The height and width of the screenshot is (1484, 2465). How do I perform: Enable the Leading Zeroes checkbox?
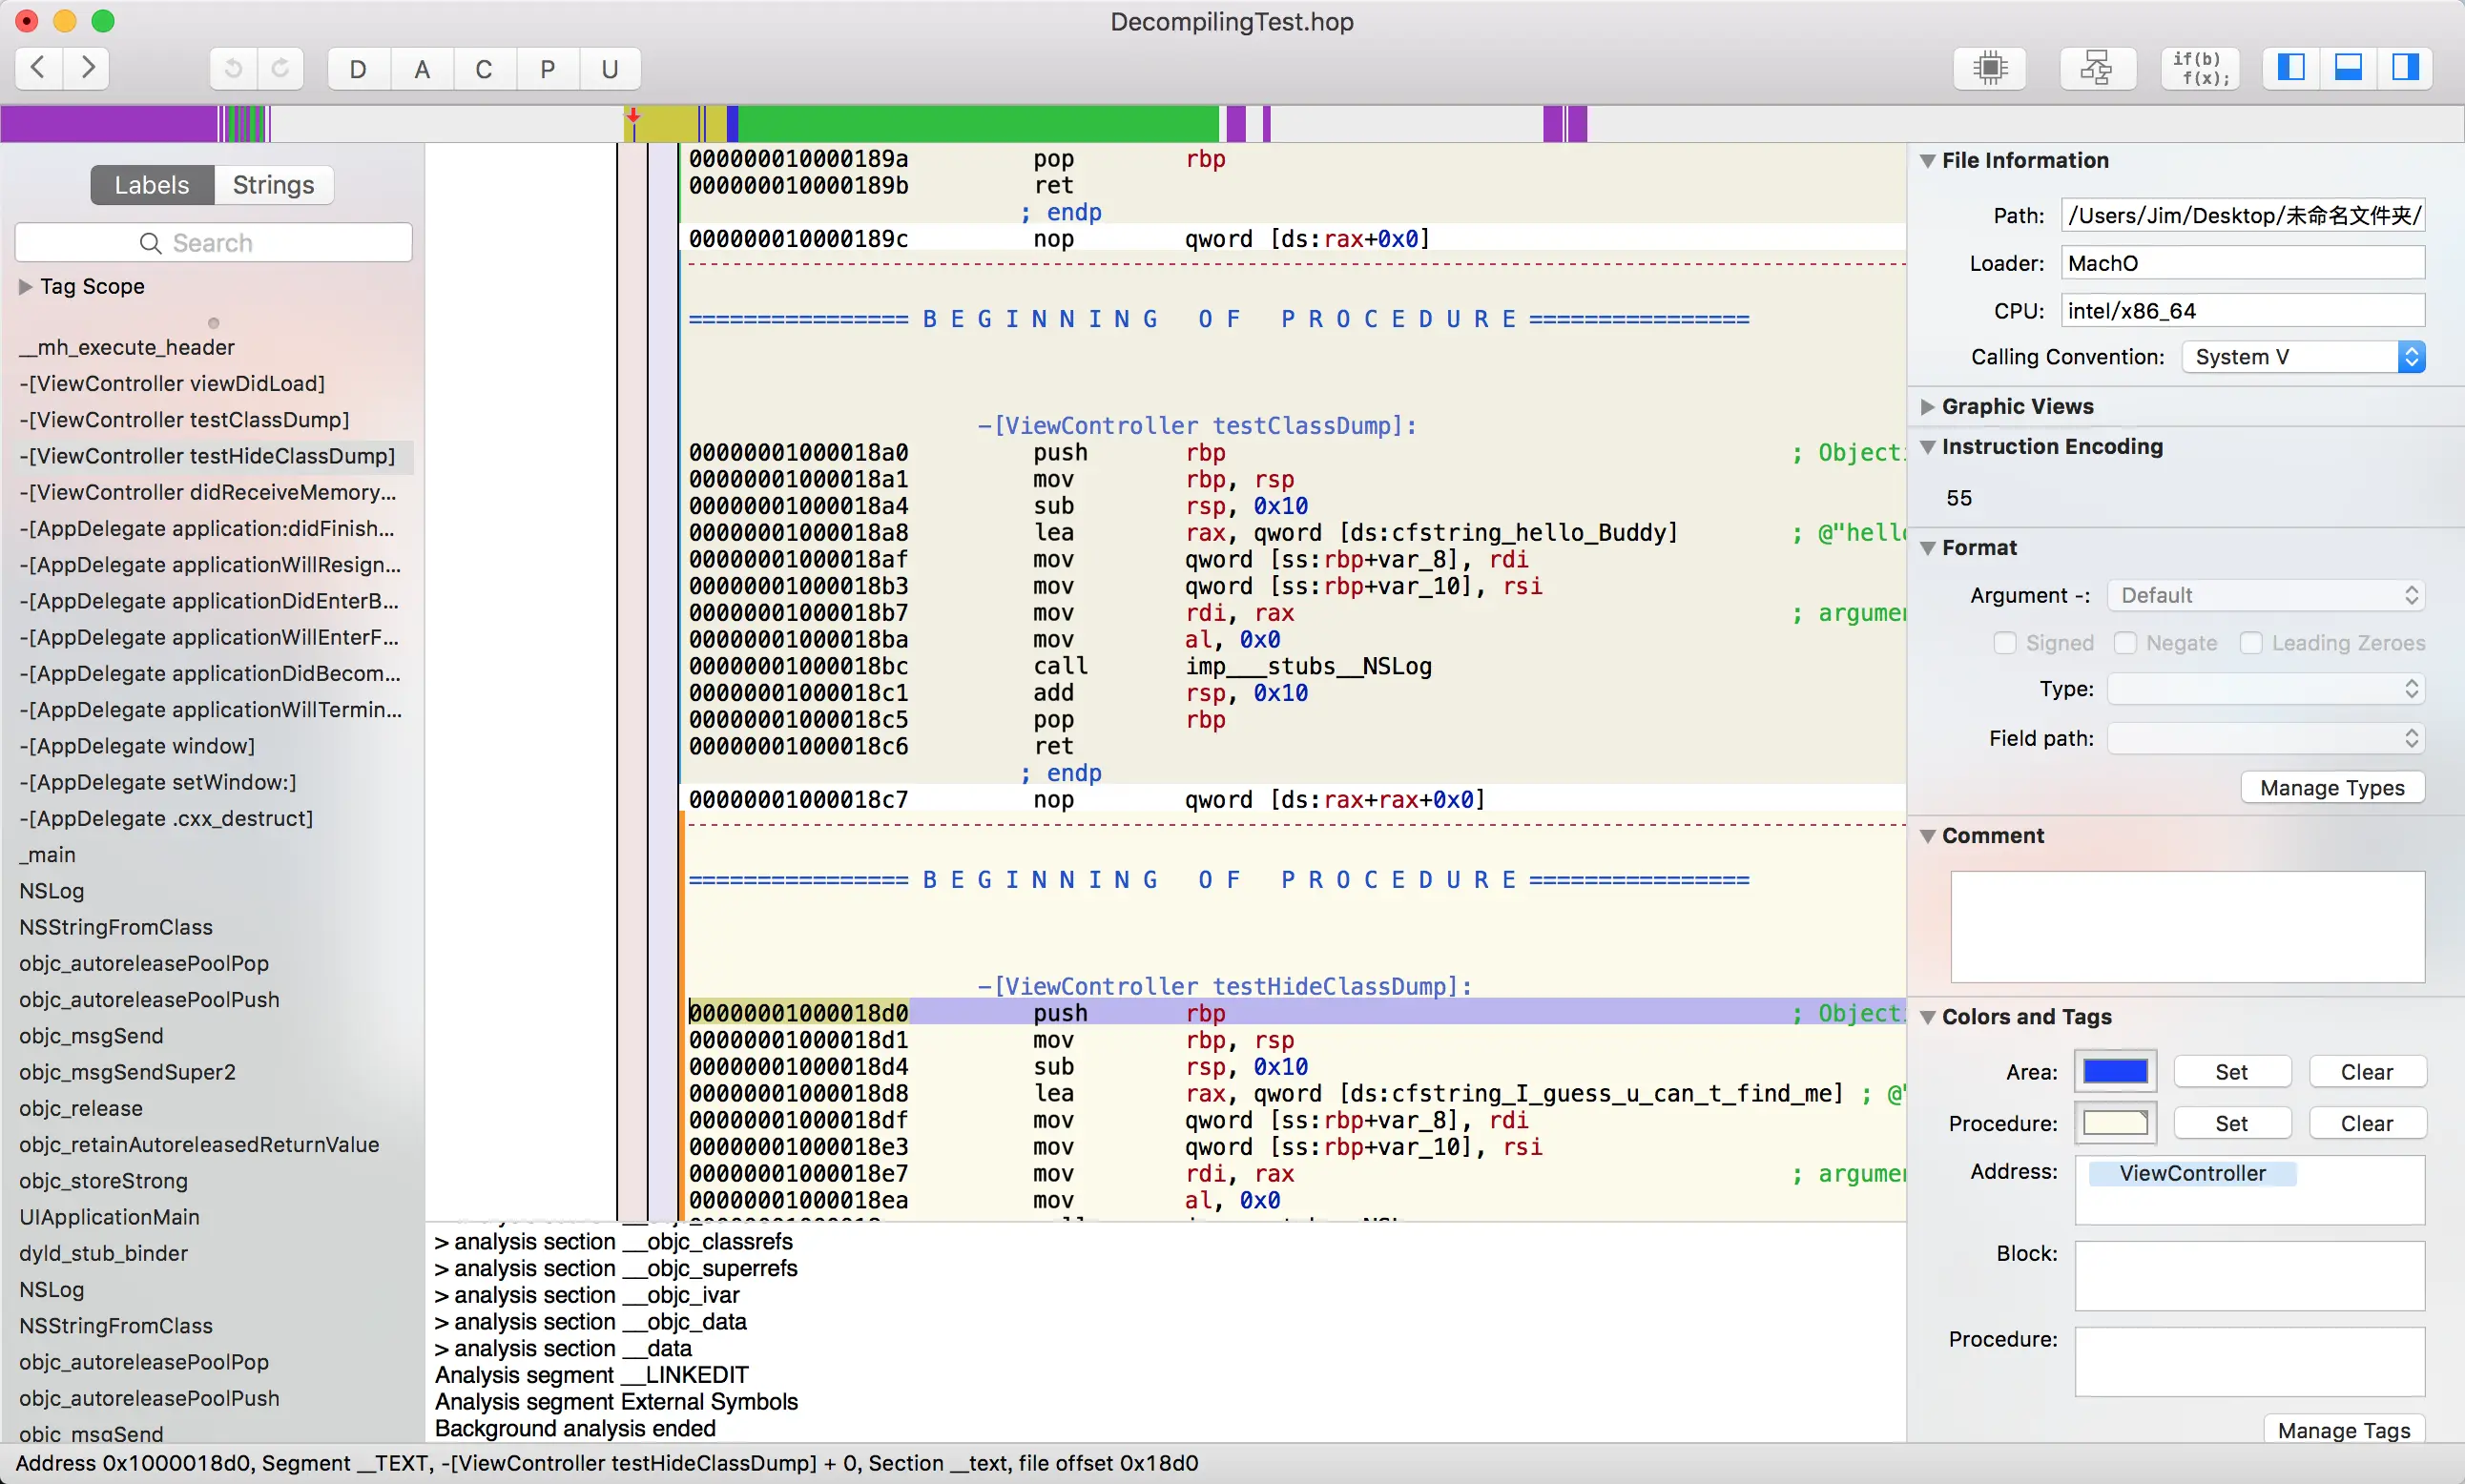[x=2250, y=643]
